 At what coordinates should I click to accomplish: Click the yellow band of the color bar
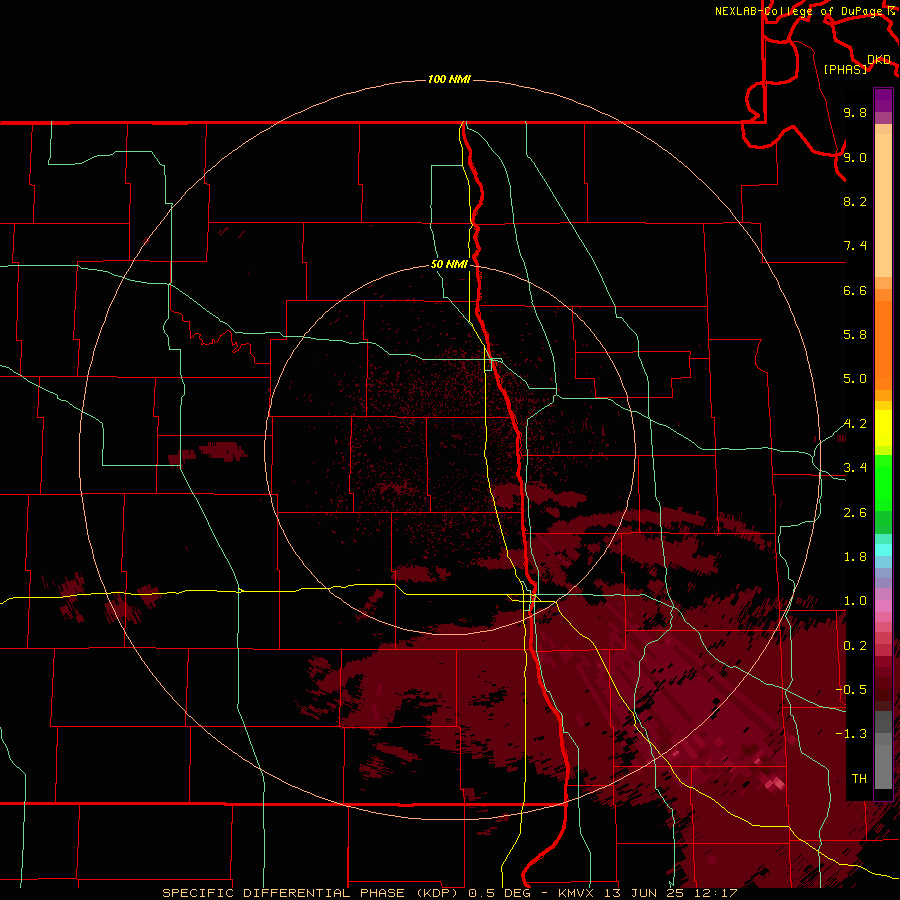point(883,428)
